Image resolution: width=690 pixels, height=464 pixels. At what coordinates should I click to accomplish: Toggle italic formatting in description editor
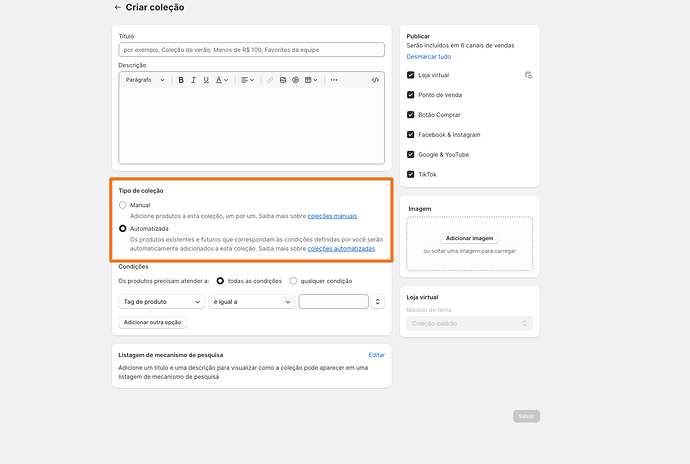pyautogui.click(x=193, y=80)
